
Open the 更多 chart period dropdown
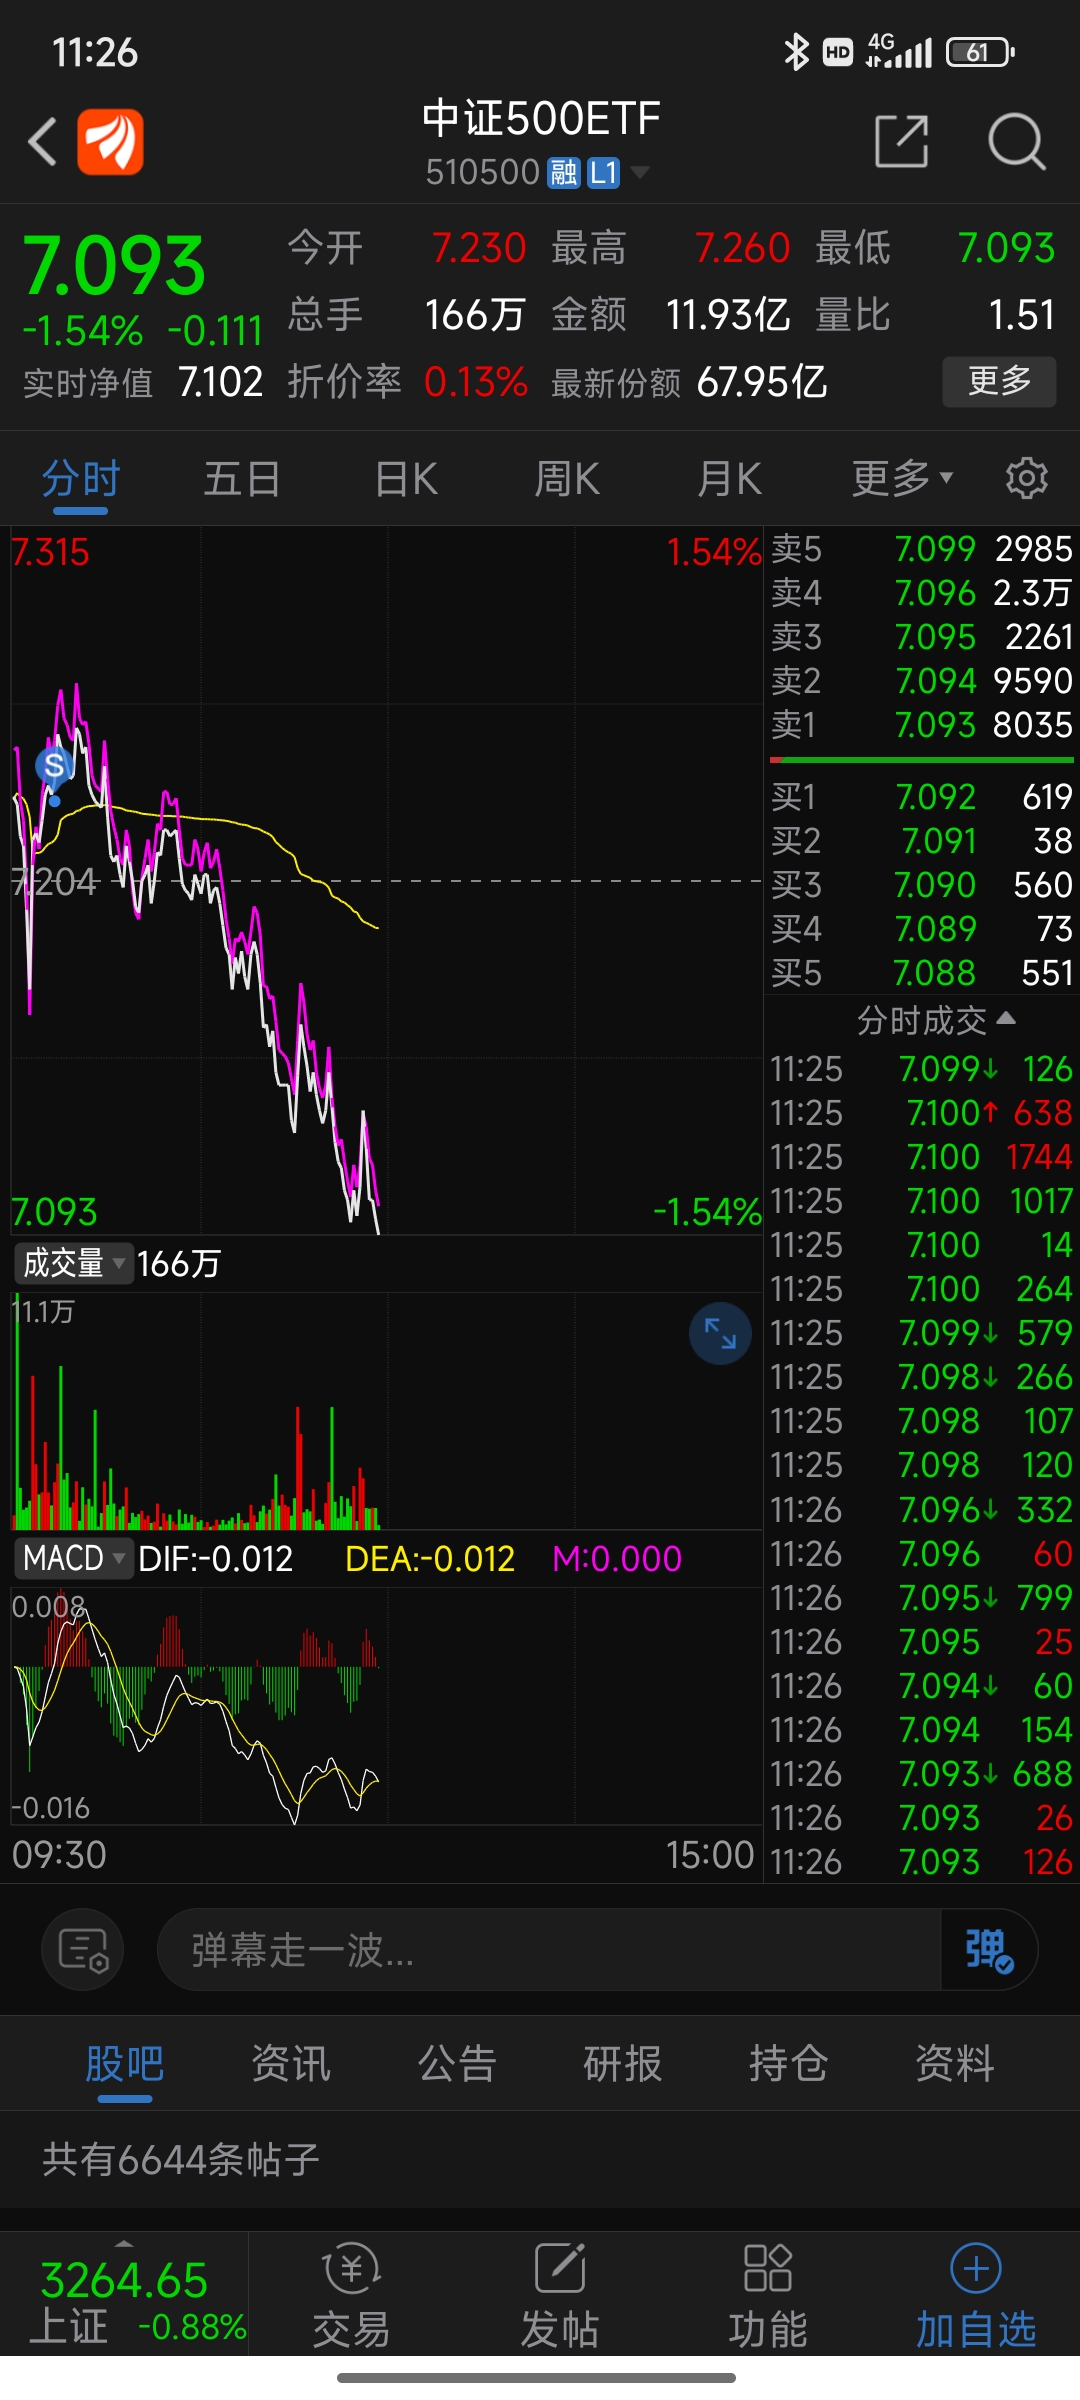coord(902,478)
